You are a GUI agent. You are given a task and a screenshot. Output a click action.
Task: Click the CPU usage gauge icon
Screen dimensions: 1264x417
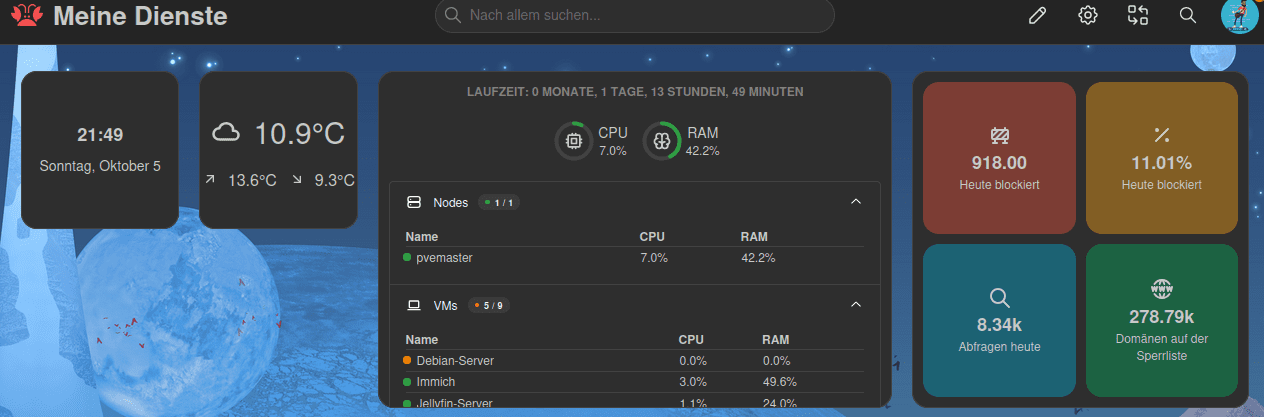click(x=573, y=141)
